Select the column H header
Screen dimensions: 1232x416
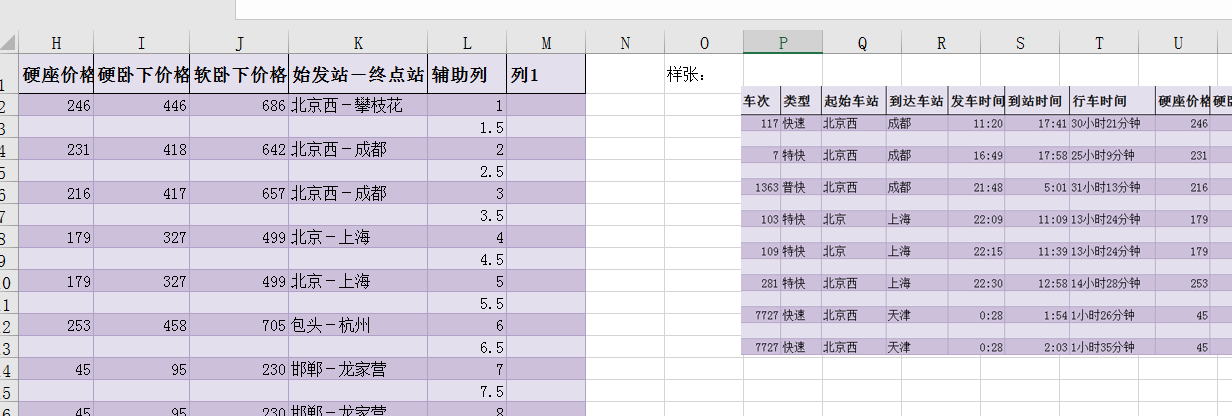coord(56,43)
